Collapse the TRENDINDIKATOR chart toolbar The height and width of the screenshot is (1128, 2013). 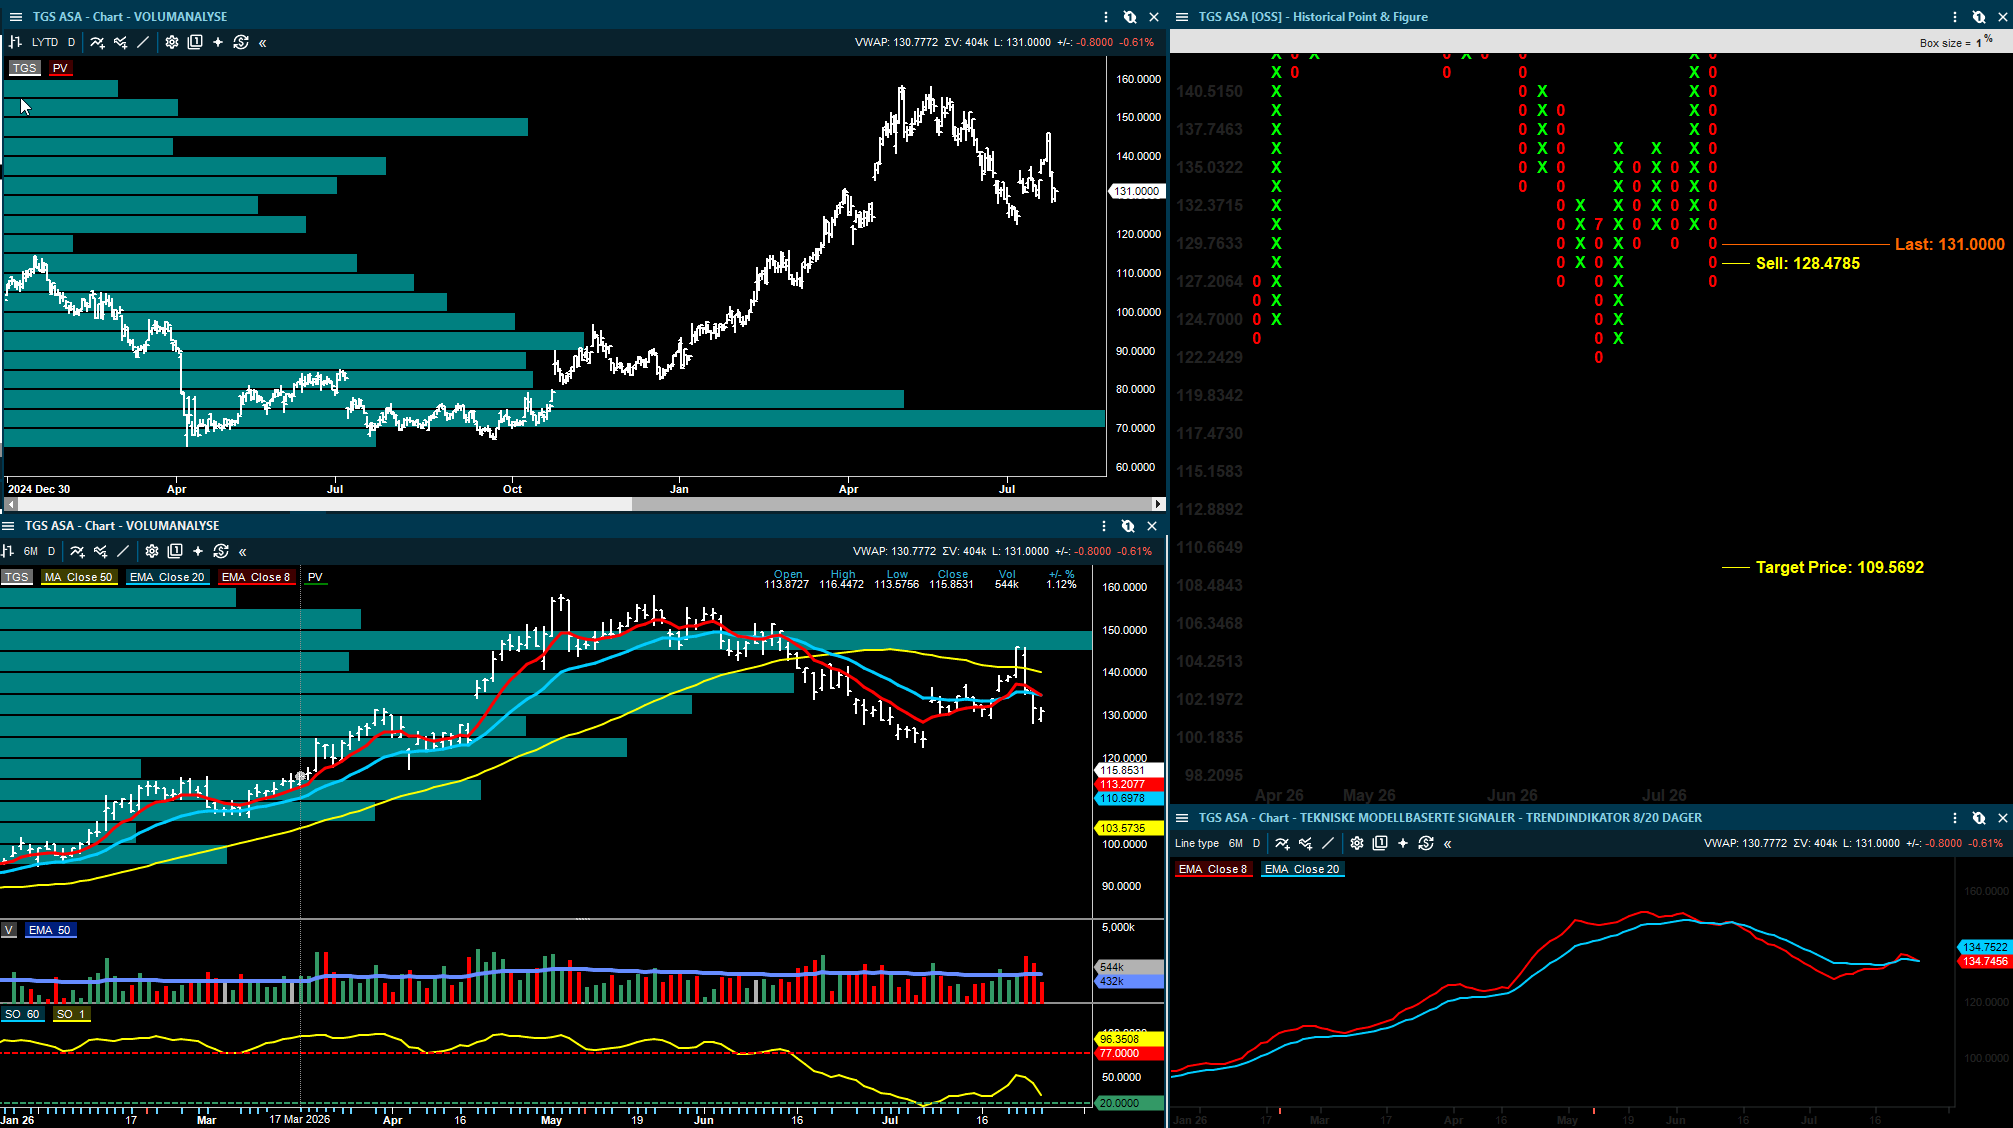tap(1447, 844)
